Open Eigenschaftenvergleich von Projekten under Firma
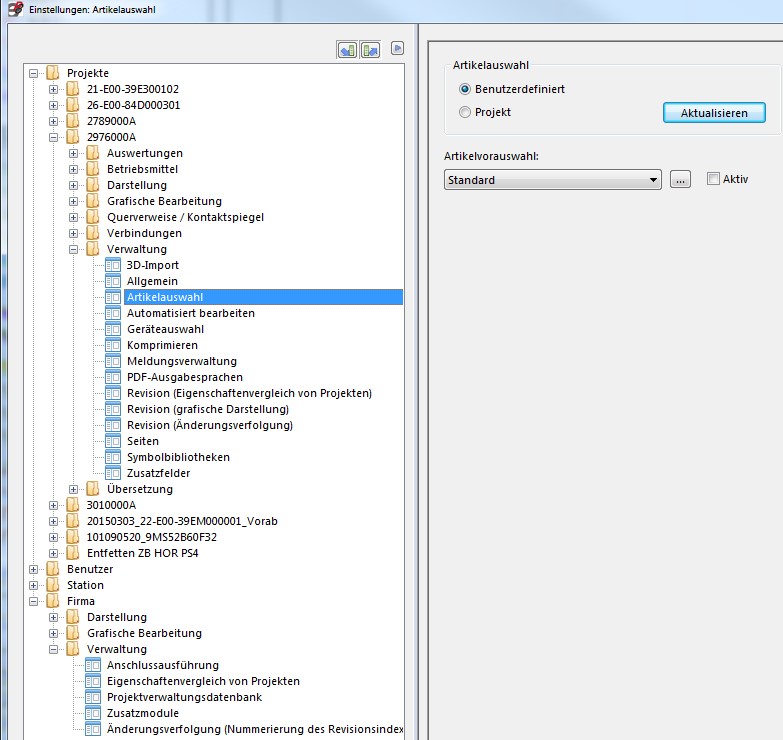Image resolution: width=783 pixels, height=740 pixels. [x=203, y=681]
